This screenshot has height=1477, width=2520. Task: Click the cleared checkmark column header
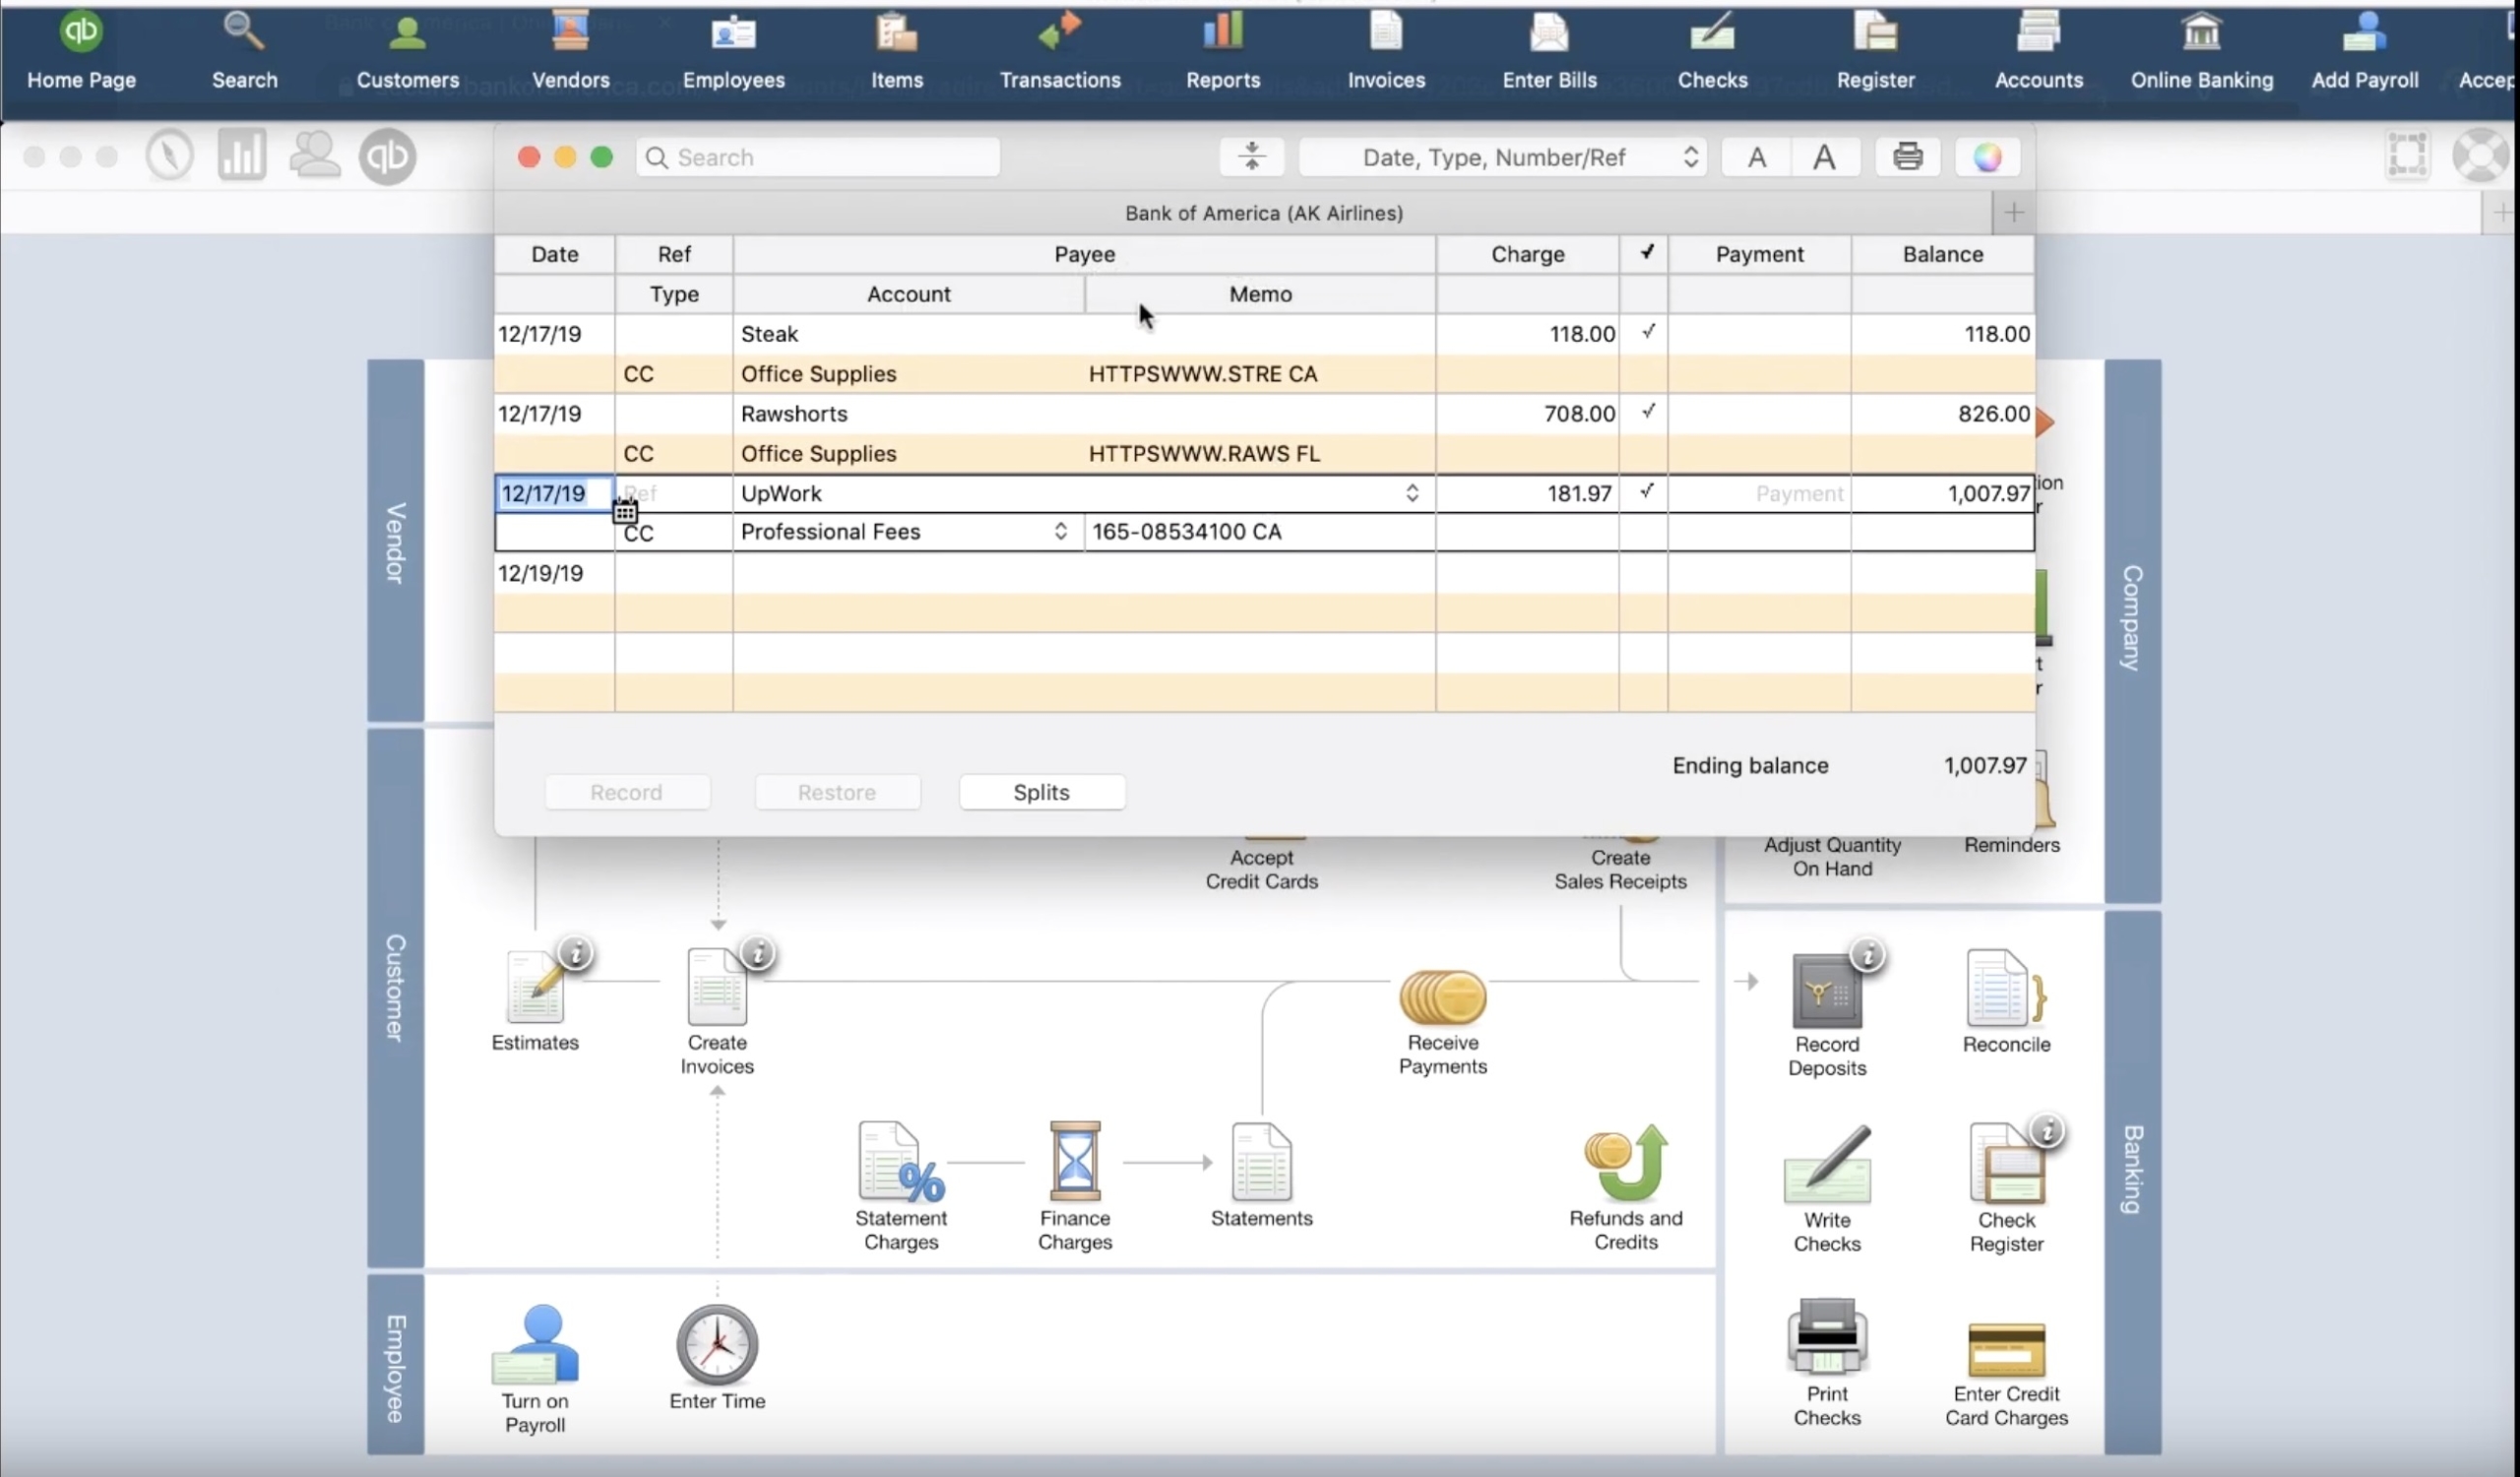coord(1646,253)
